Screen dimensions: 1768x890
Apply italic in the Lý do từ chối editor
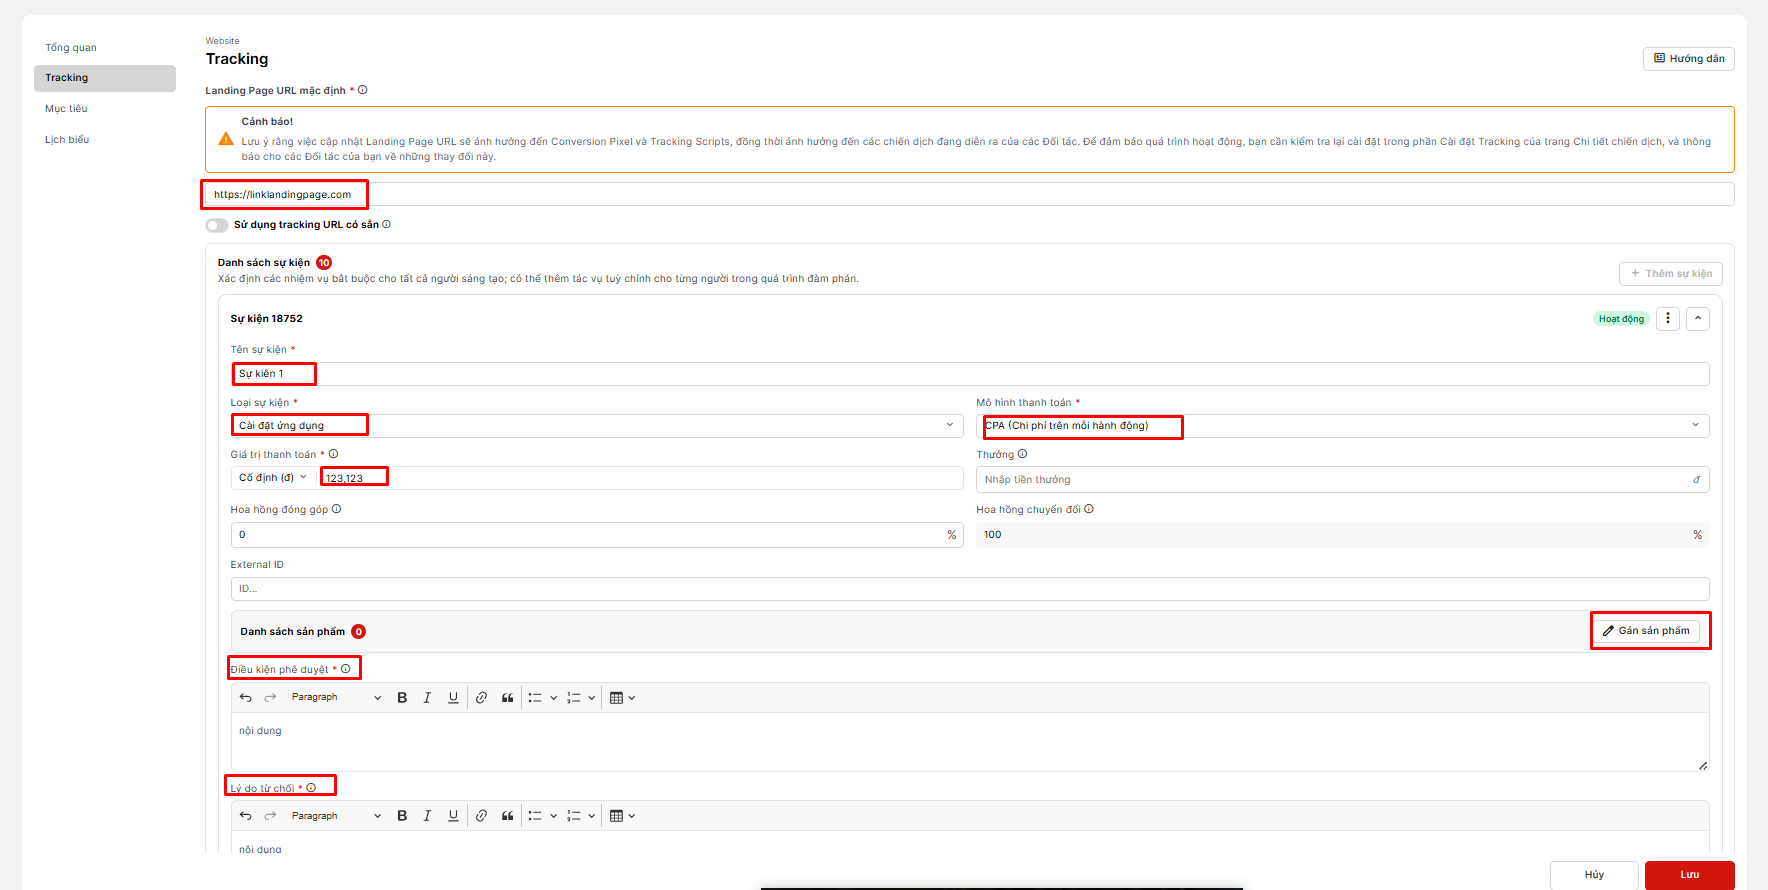pos(427,816)
